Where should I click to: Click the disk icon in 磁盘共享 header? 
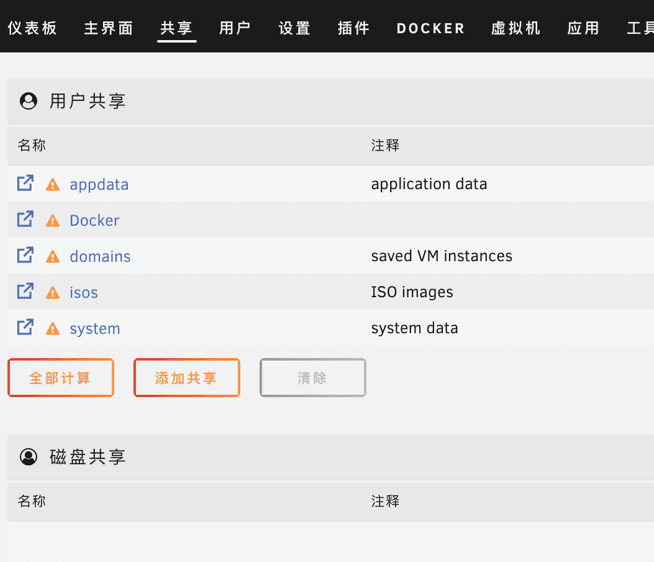click(x=29, y=457)
